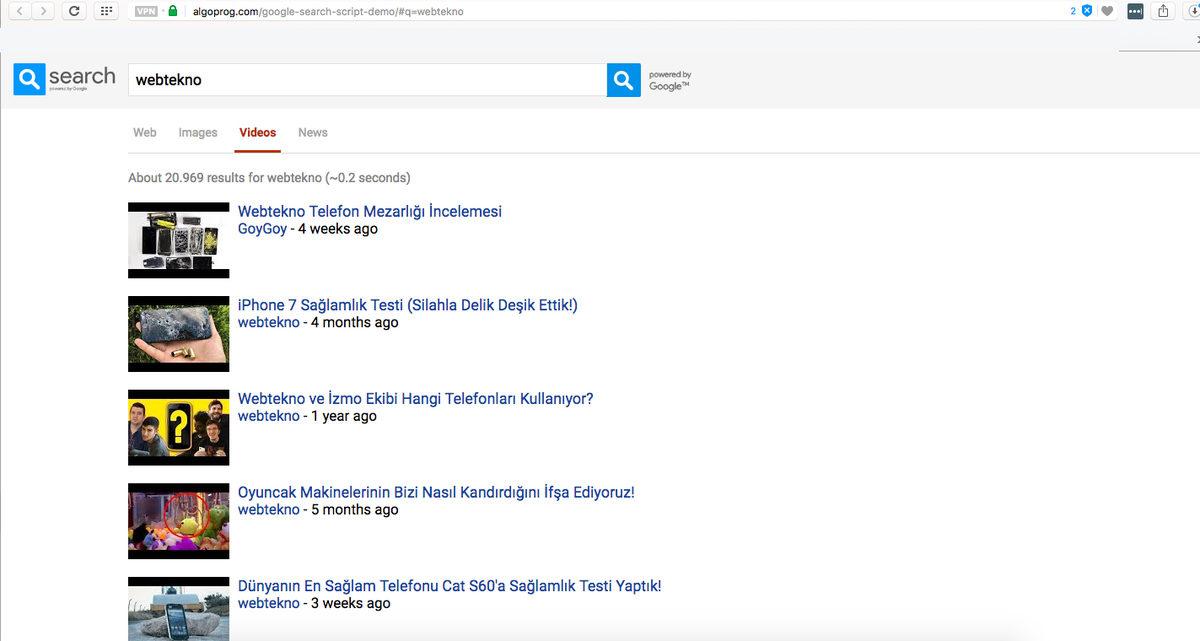Click the heart favorites icon in the toolbar
This screenshot has height=641, width=1200.
1107,11
